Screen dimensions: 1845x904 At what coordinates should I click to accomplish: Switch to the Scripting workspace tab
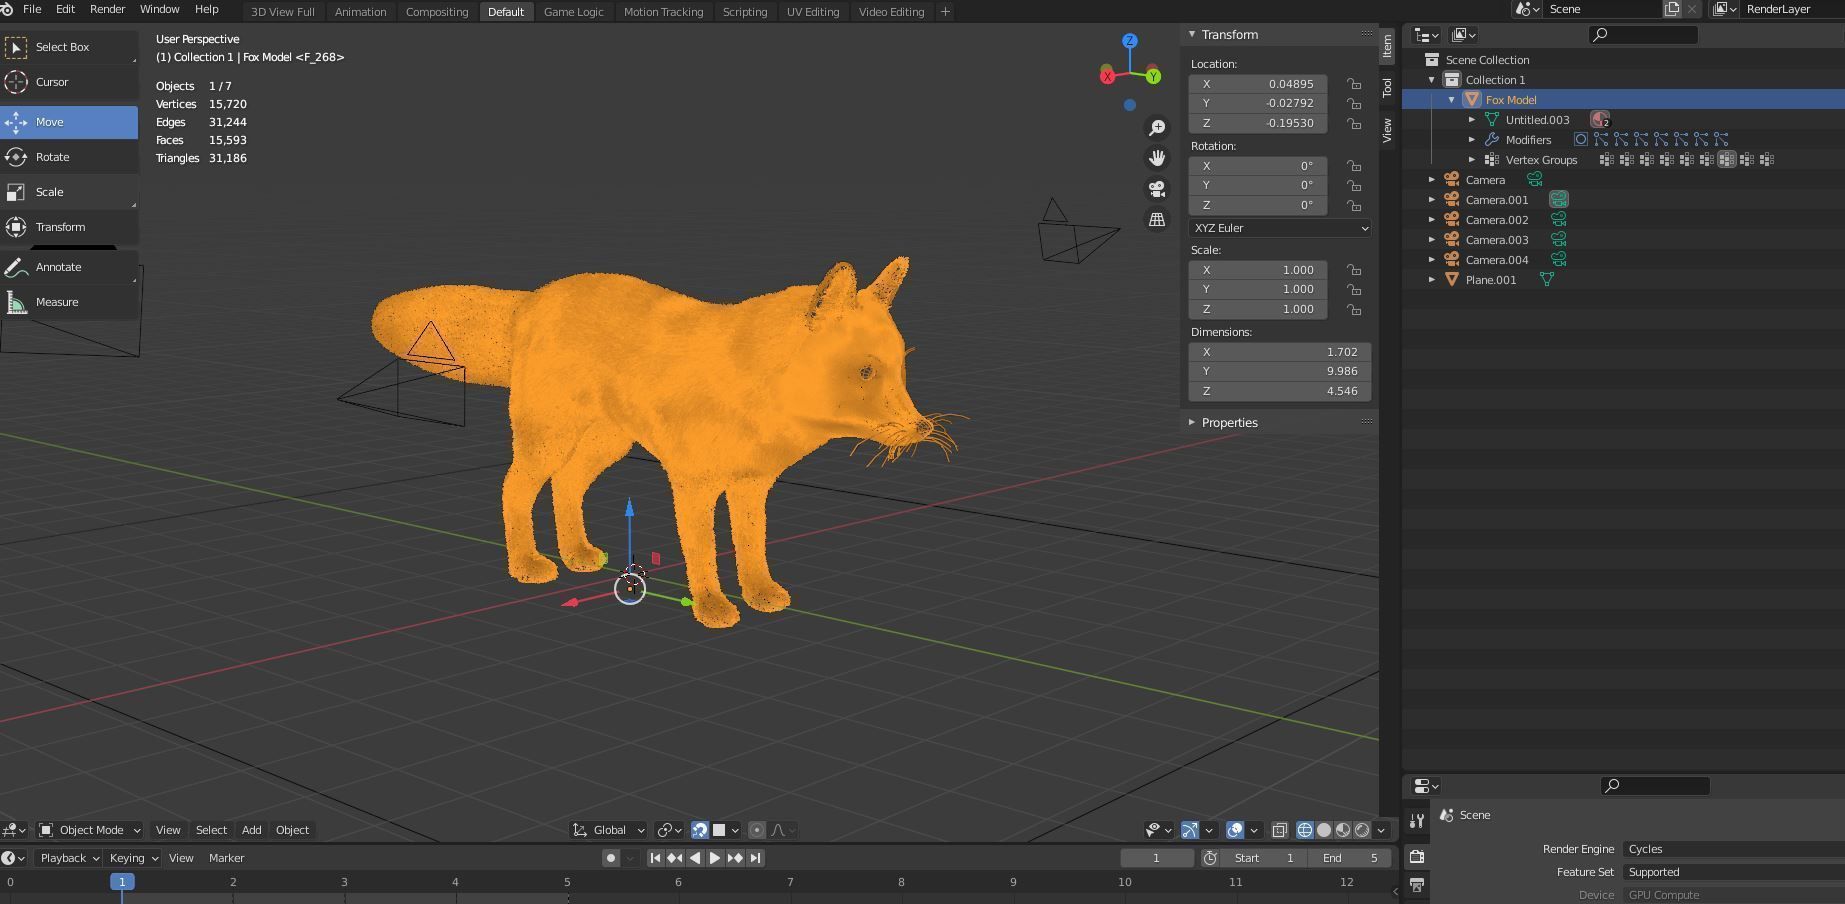[745, 12]
